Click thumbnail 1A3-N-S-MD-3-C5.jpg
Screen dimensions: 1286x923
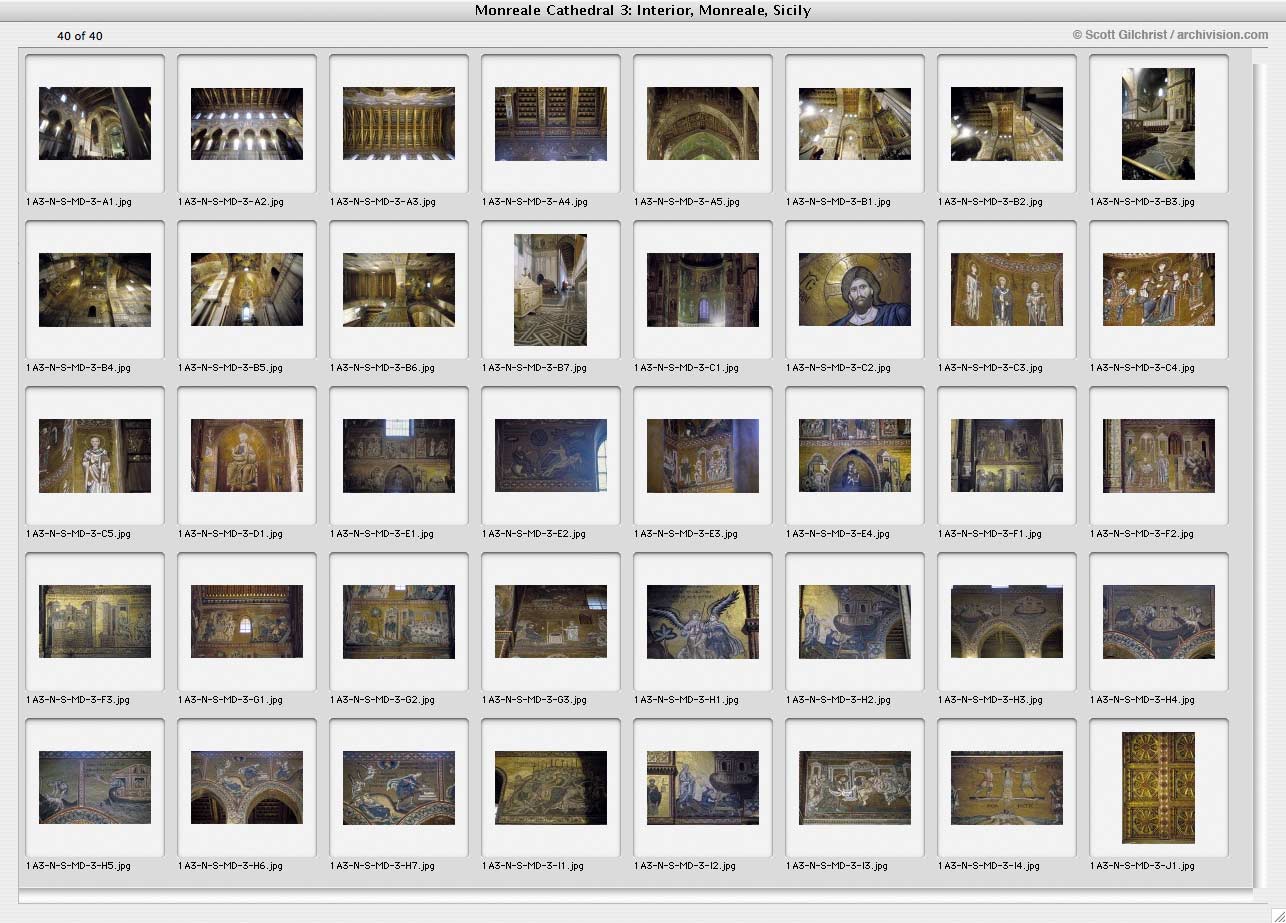click(x=95, y=455)
